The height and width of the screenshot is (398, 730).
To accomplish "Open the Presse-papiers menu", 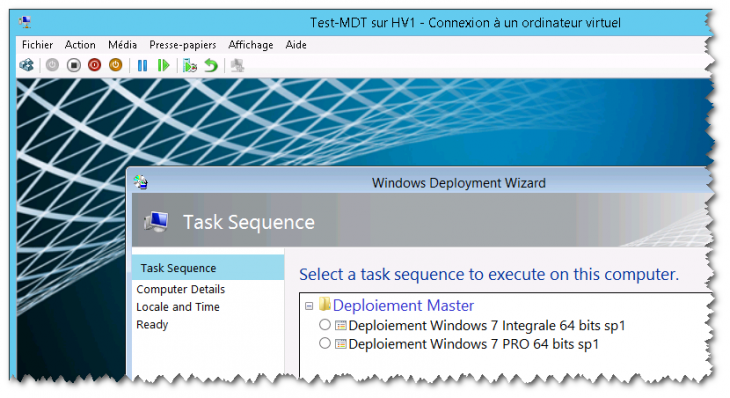I will click(x=182, y=45).
